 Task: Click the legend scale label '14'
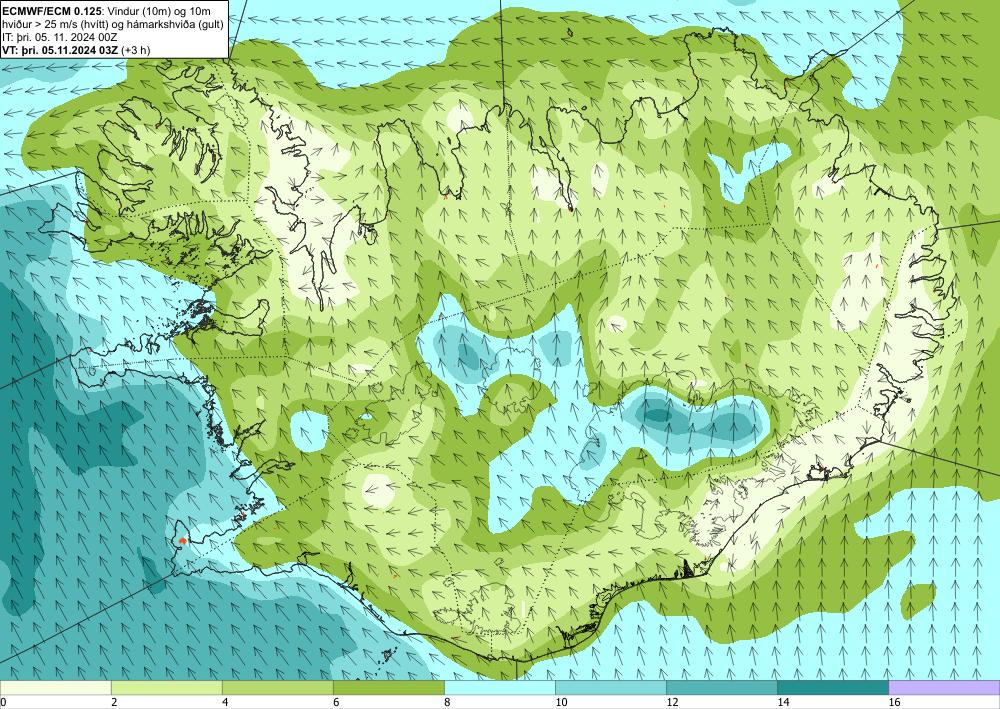(783, 702)
